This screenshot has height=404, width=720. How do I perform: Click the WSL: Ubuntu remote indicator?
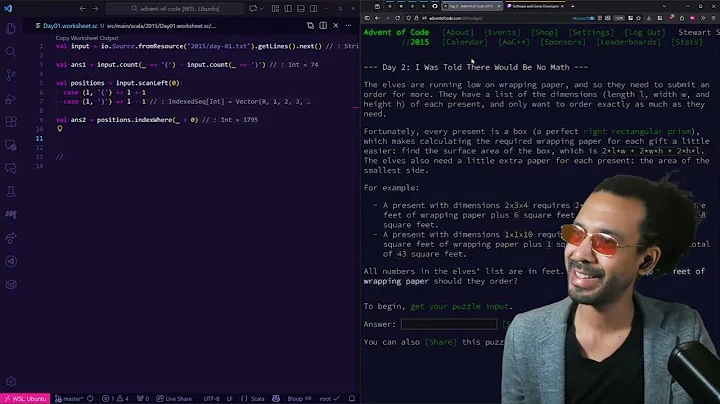(x=25, y=398)
